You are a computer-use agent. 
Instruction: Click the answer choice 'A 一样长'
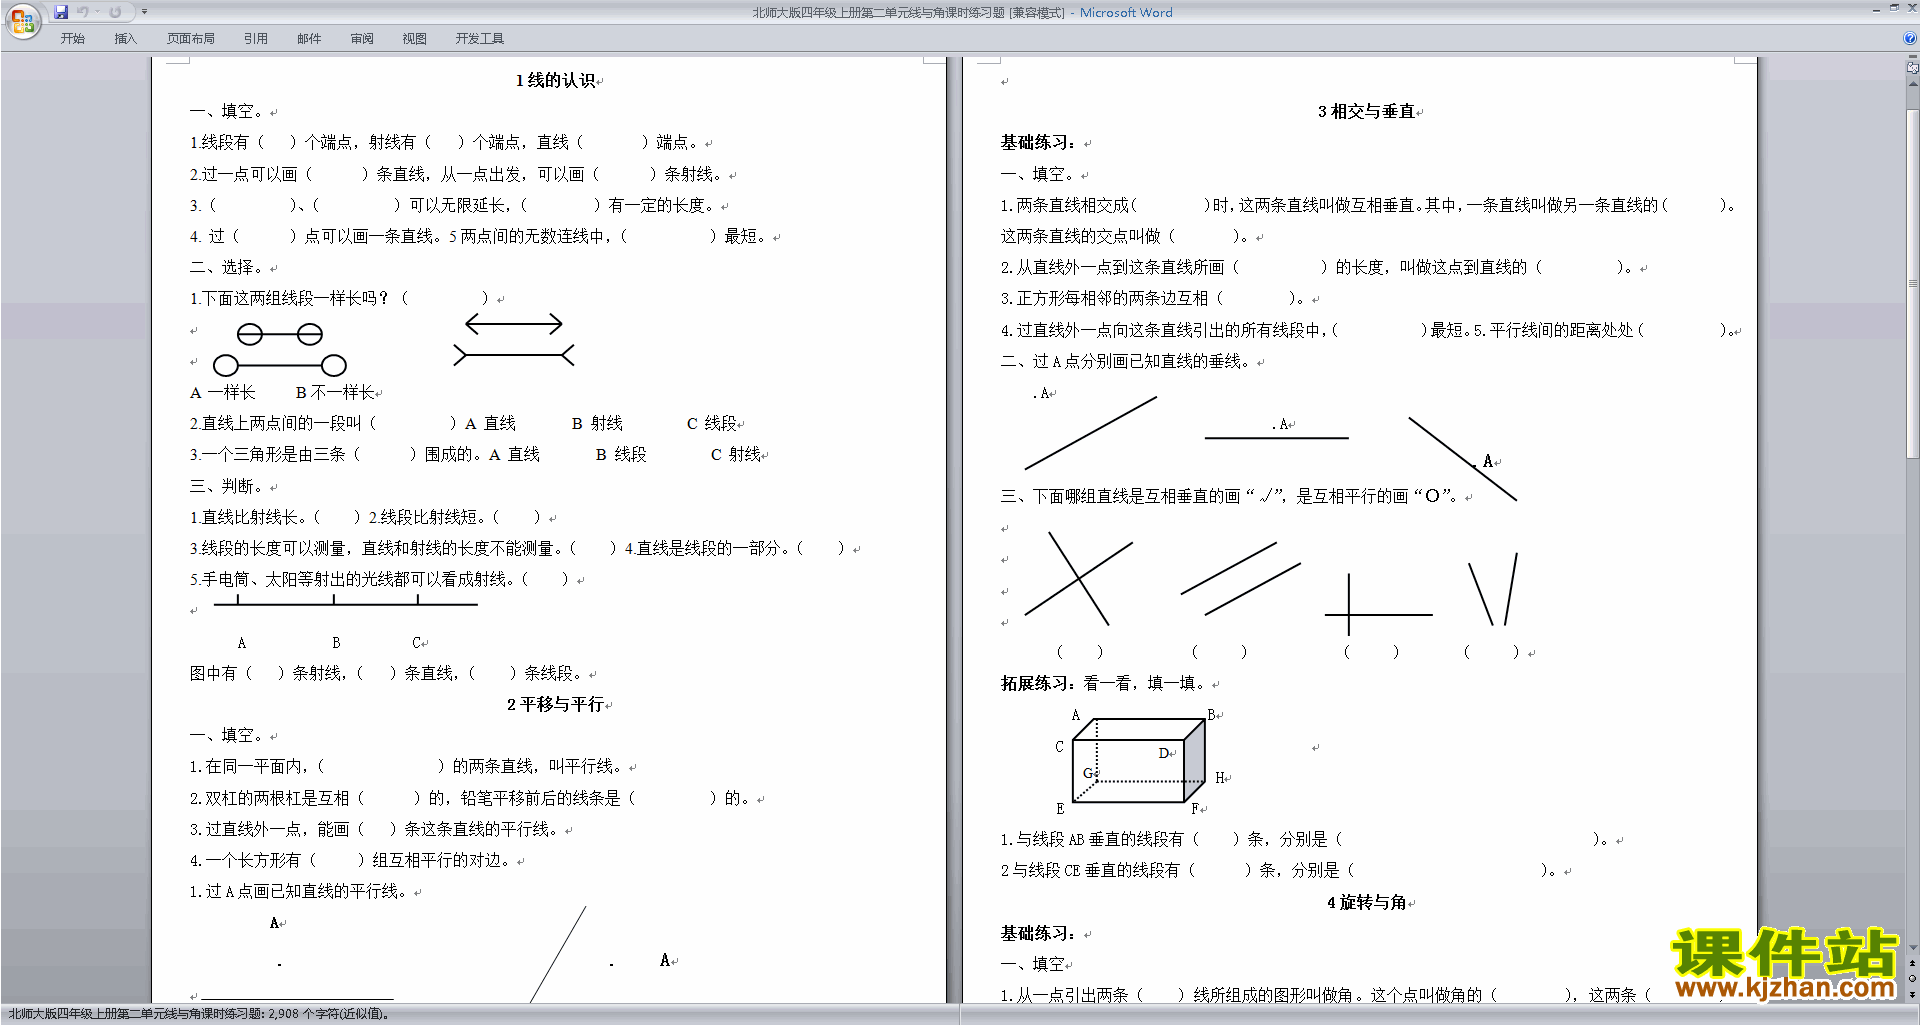(223, 393)
